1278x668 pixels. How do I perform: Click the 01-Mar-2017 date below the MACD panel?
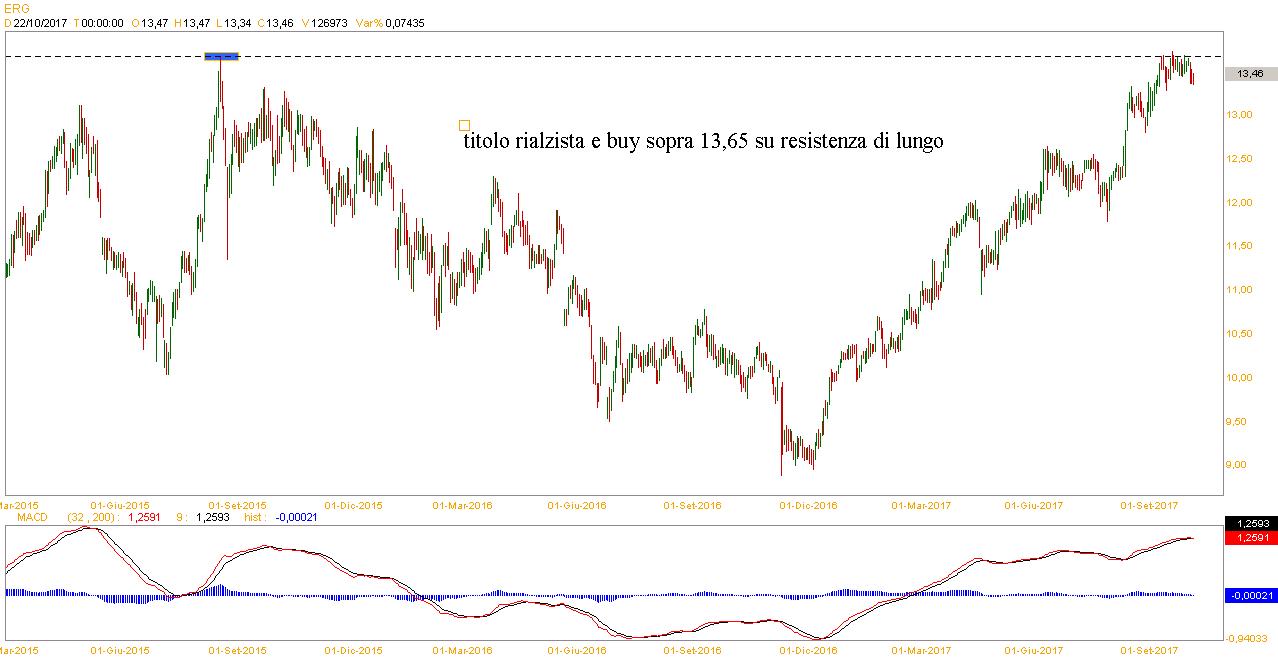pyautogui.click(x=921, y=651)
